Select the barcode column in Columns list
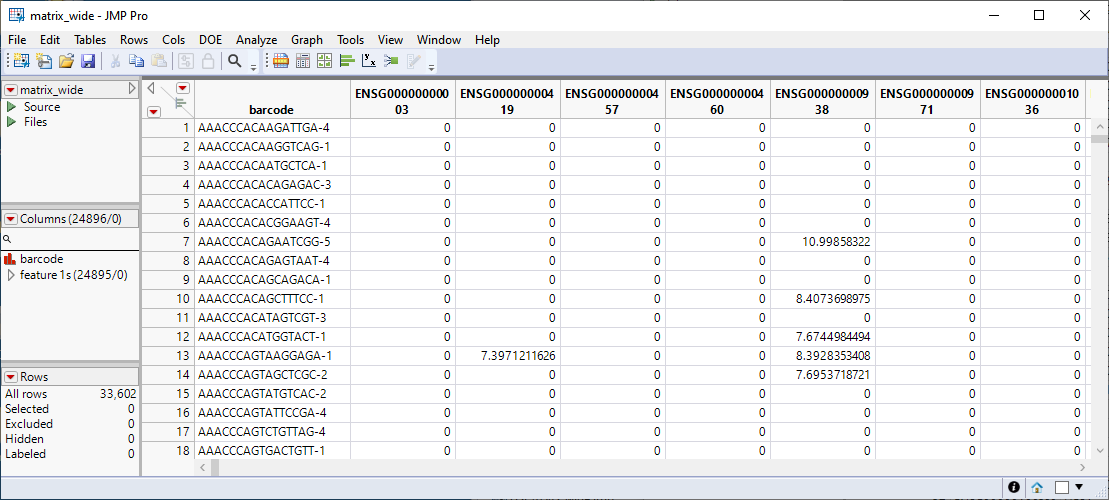The image size is (1109, 500). point(42,259)
